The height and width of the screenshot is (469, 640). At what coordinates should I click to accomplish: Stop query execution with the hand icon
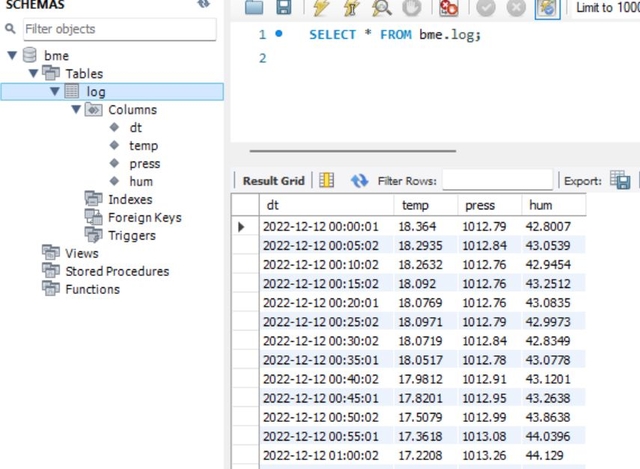[x=411, y=7]
